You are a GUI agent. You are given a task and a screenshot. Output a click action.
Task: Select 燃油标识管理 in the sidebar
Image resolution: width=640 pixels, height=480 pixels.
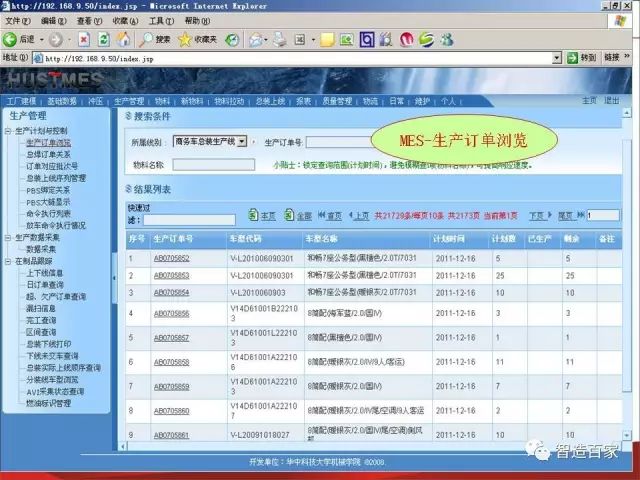[49, 403]
